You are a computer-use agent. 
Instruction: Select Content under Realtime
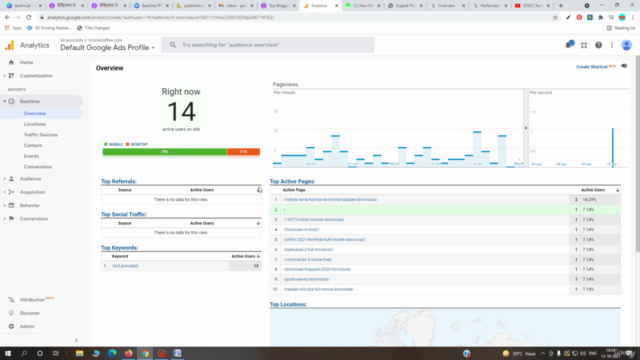(33, 145)
